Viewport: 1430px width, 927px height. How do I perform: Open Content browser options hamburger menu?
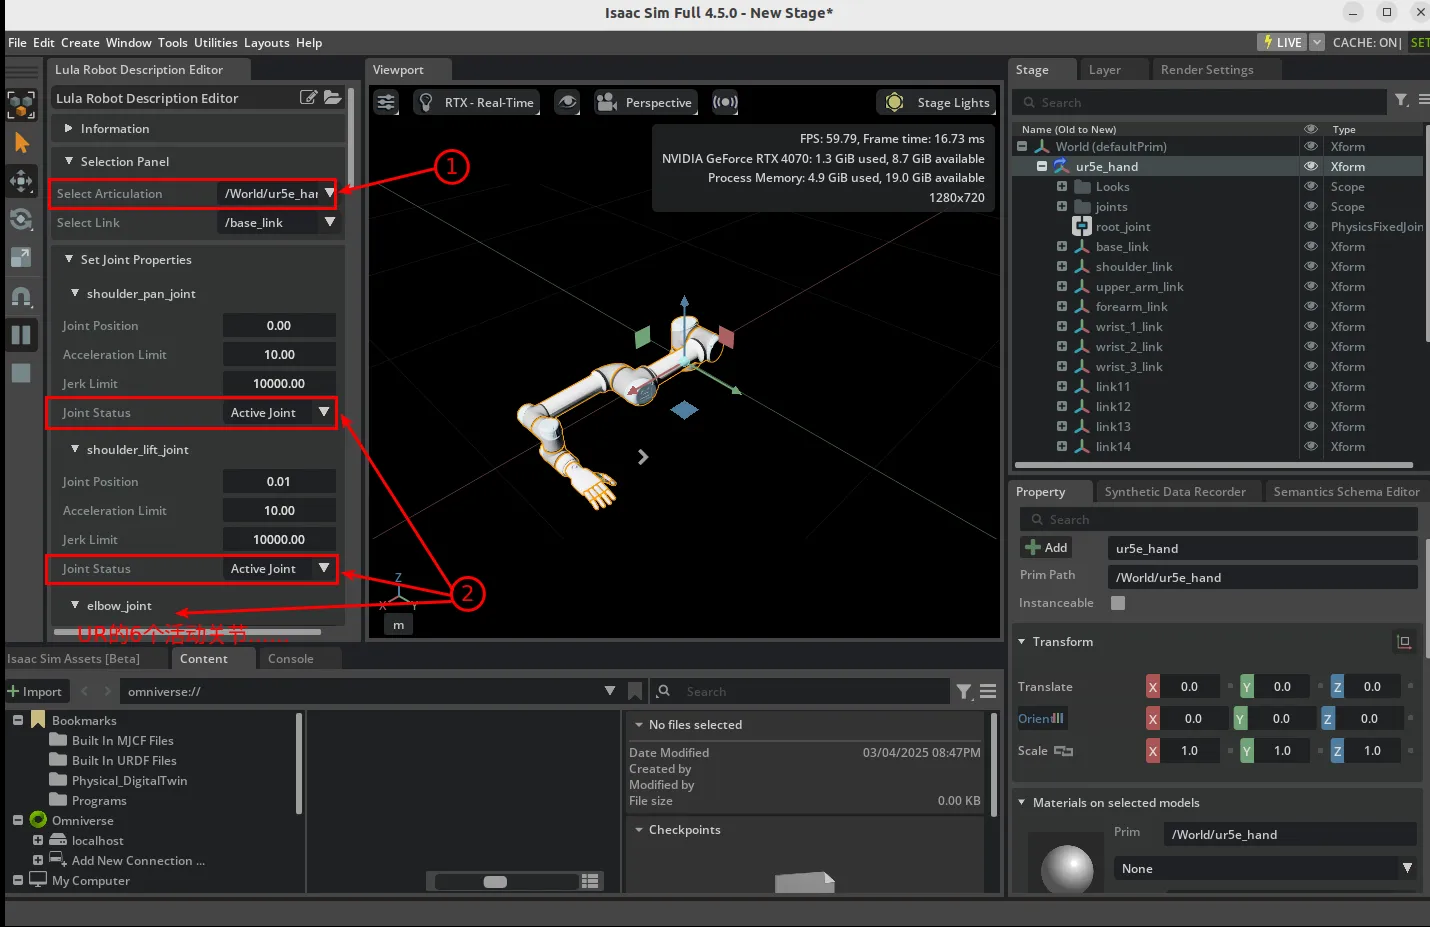click(988, 691)
